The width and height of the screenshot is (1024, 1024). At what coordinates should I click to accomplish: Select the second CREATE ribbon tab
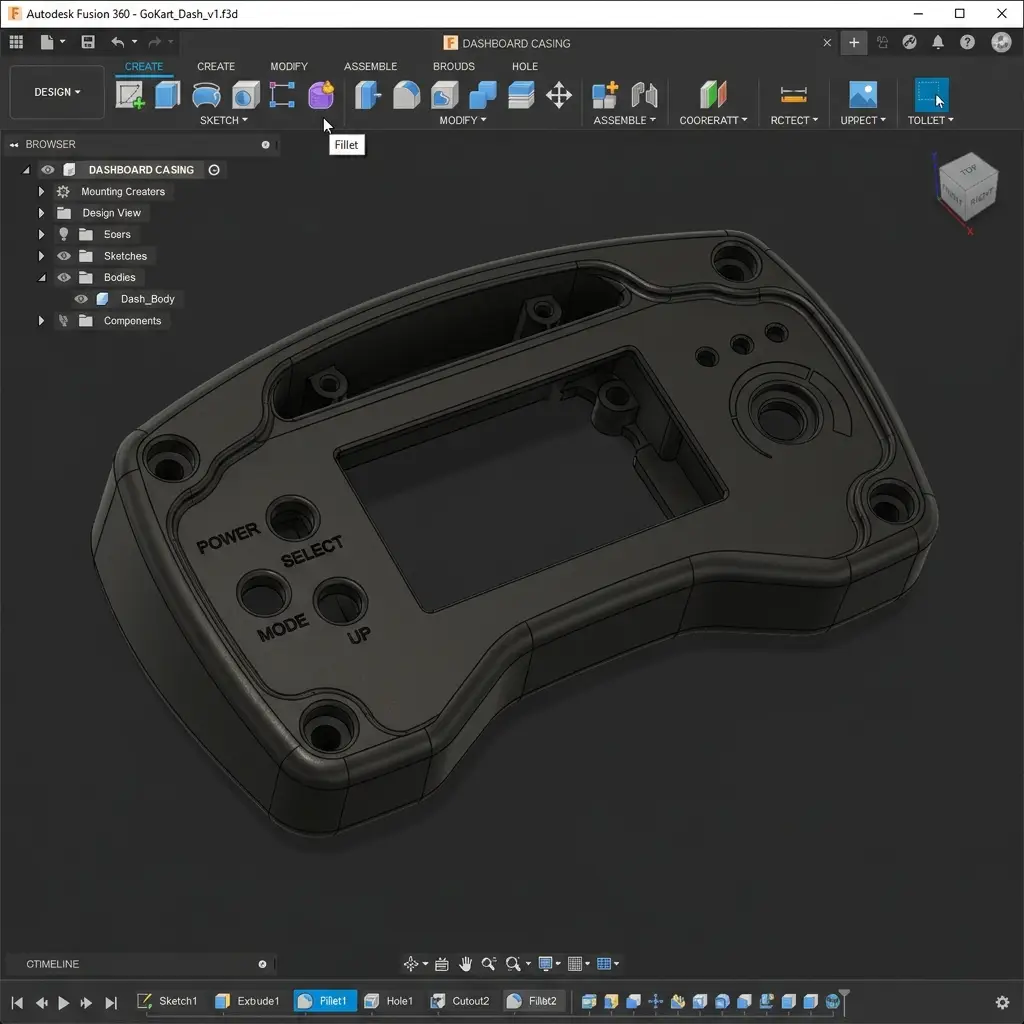tap(216, 67)
